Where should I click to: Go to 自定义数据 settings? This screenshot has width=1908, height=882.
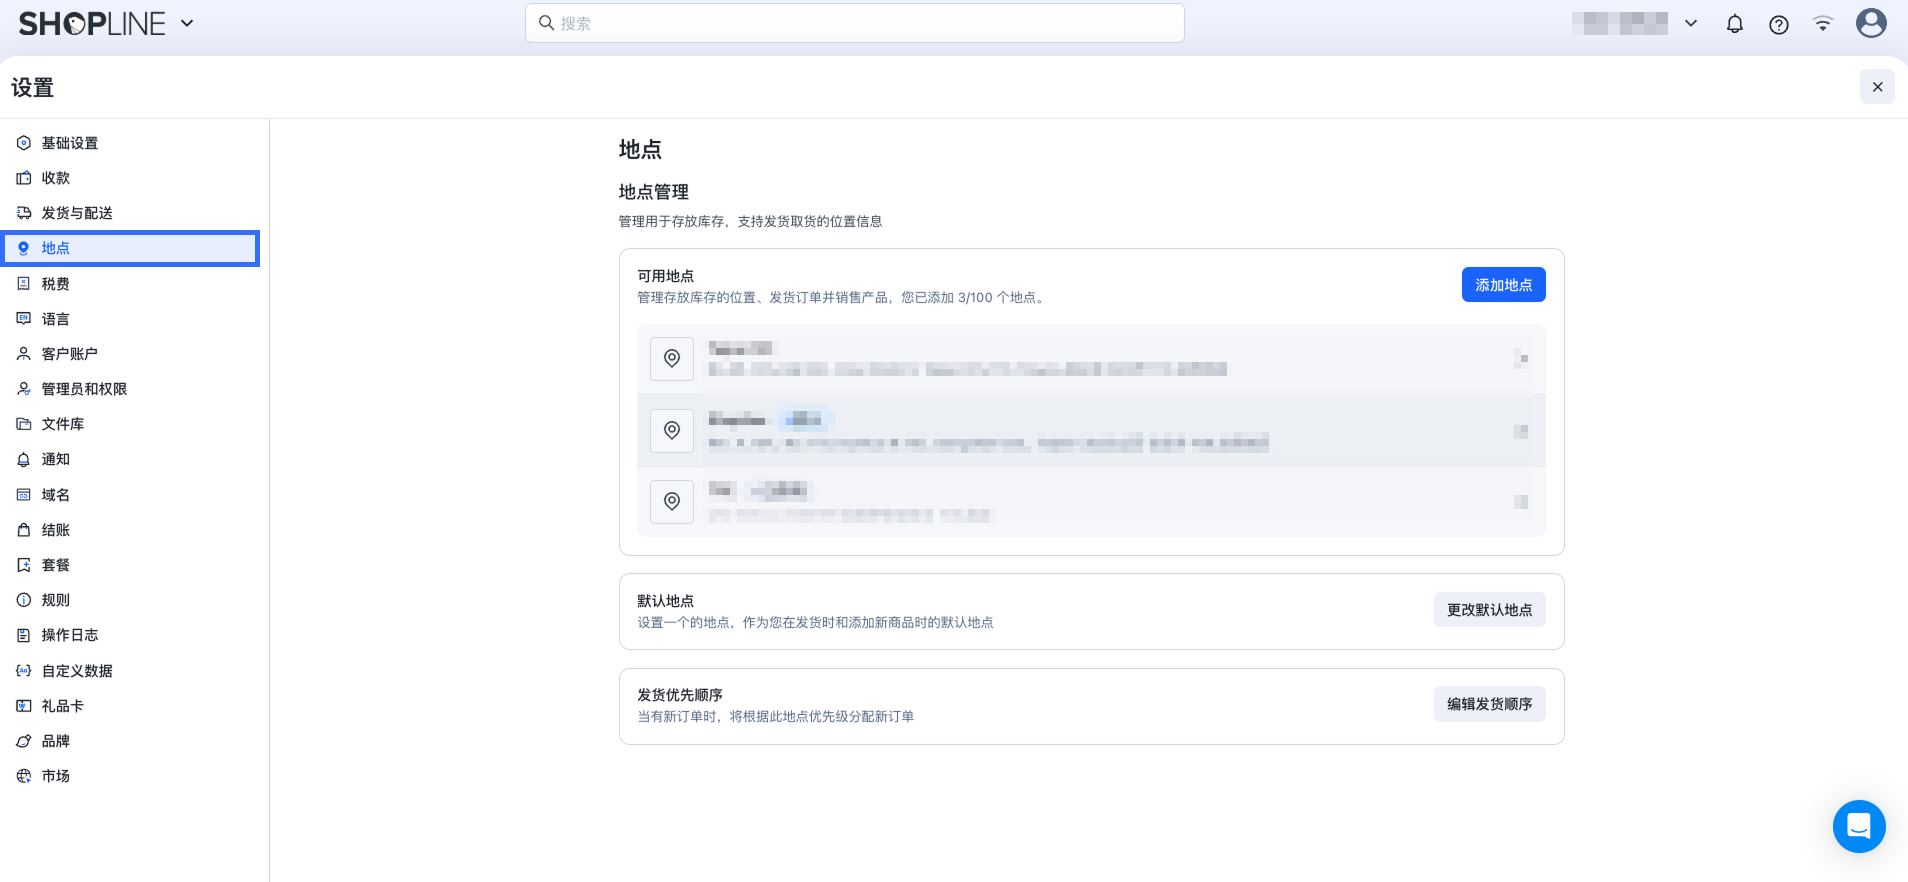click(x=132, y=671)
